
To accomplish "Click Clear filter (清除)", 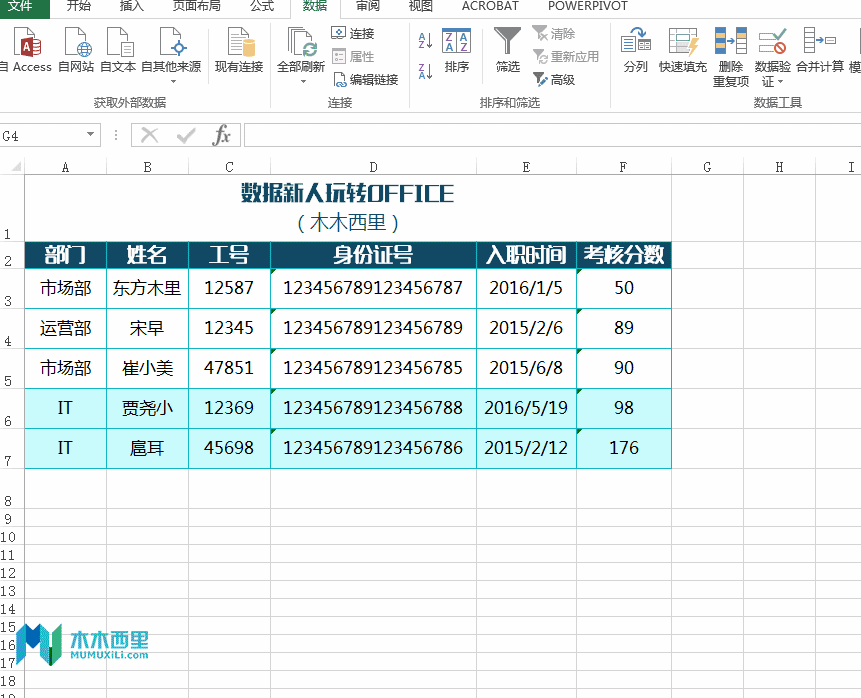I will 554,33.
